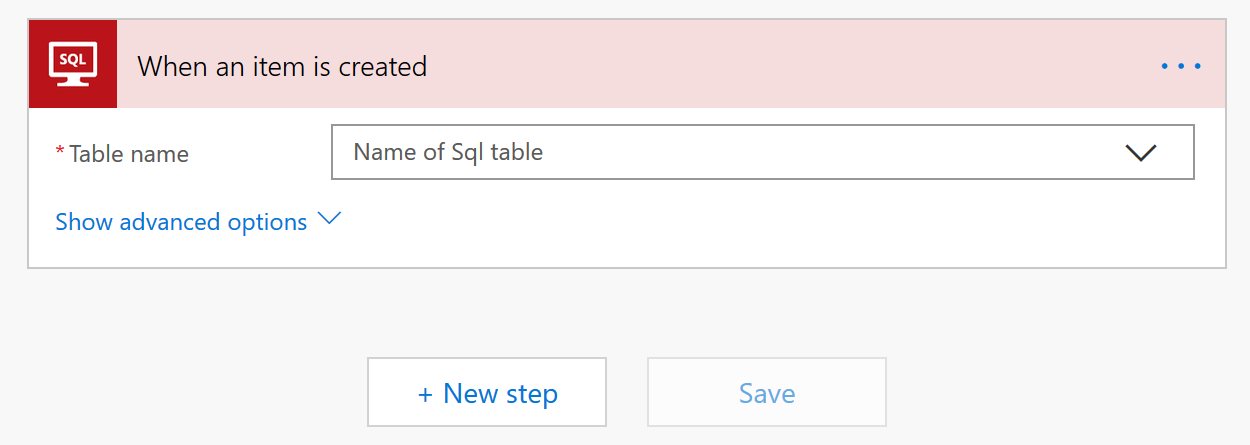1250x445 pixels.
Task: Click the monitor graphic inside the SQL tile
Action: (x=73, y=63)
